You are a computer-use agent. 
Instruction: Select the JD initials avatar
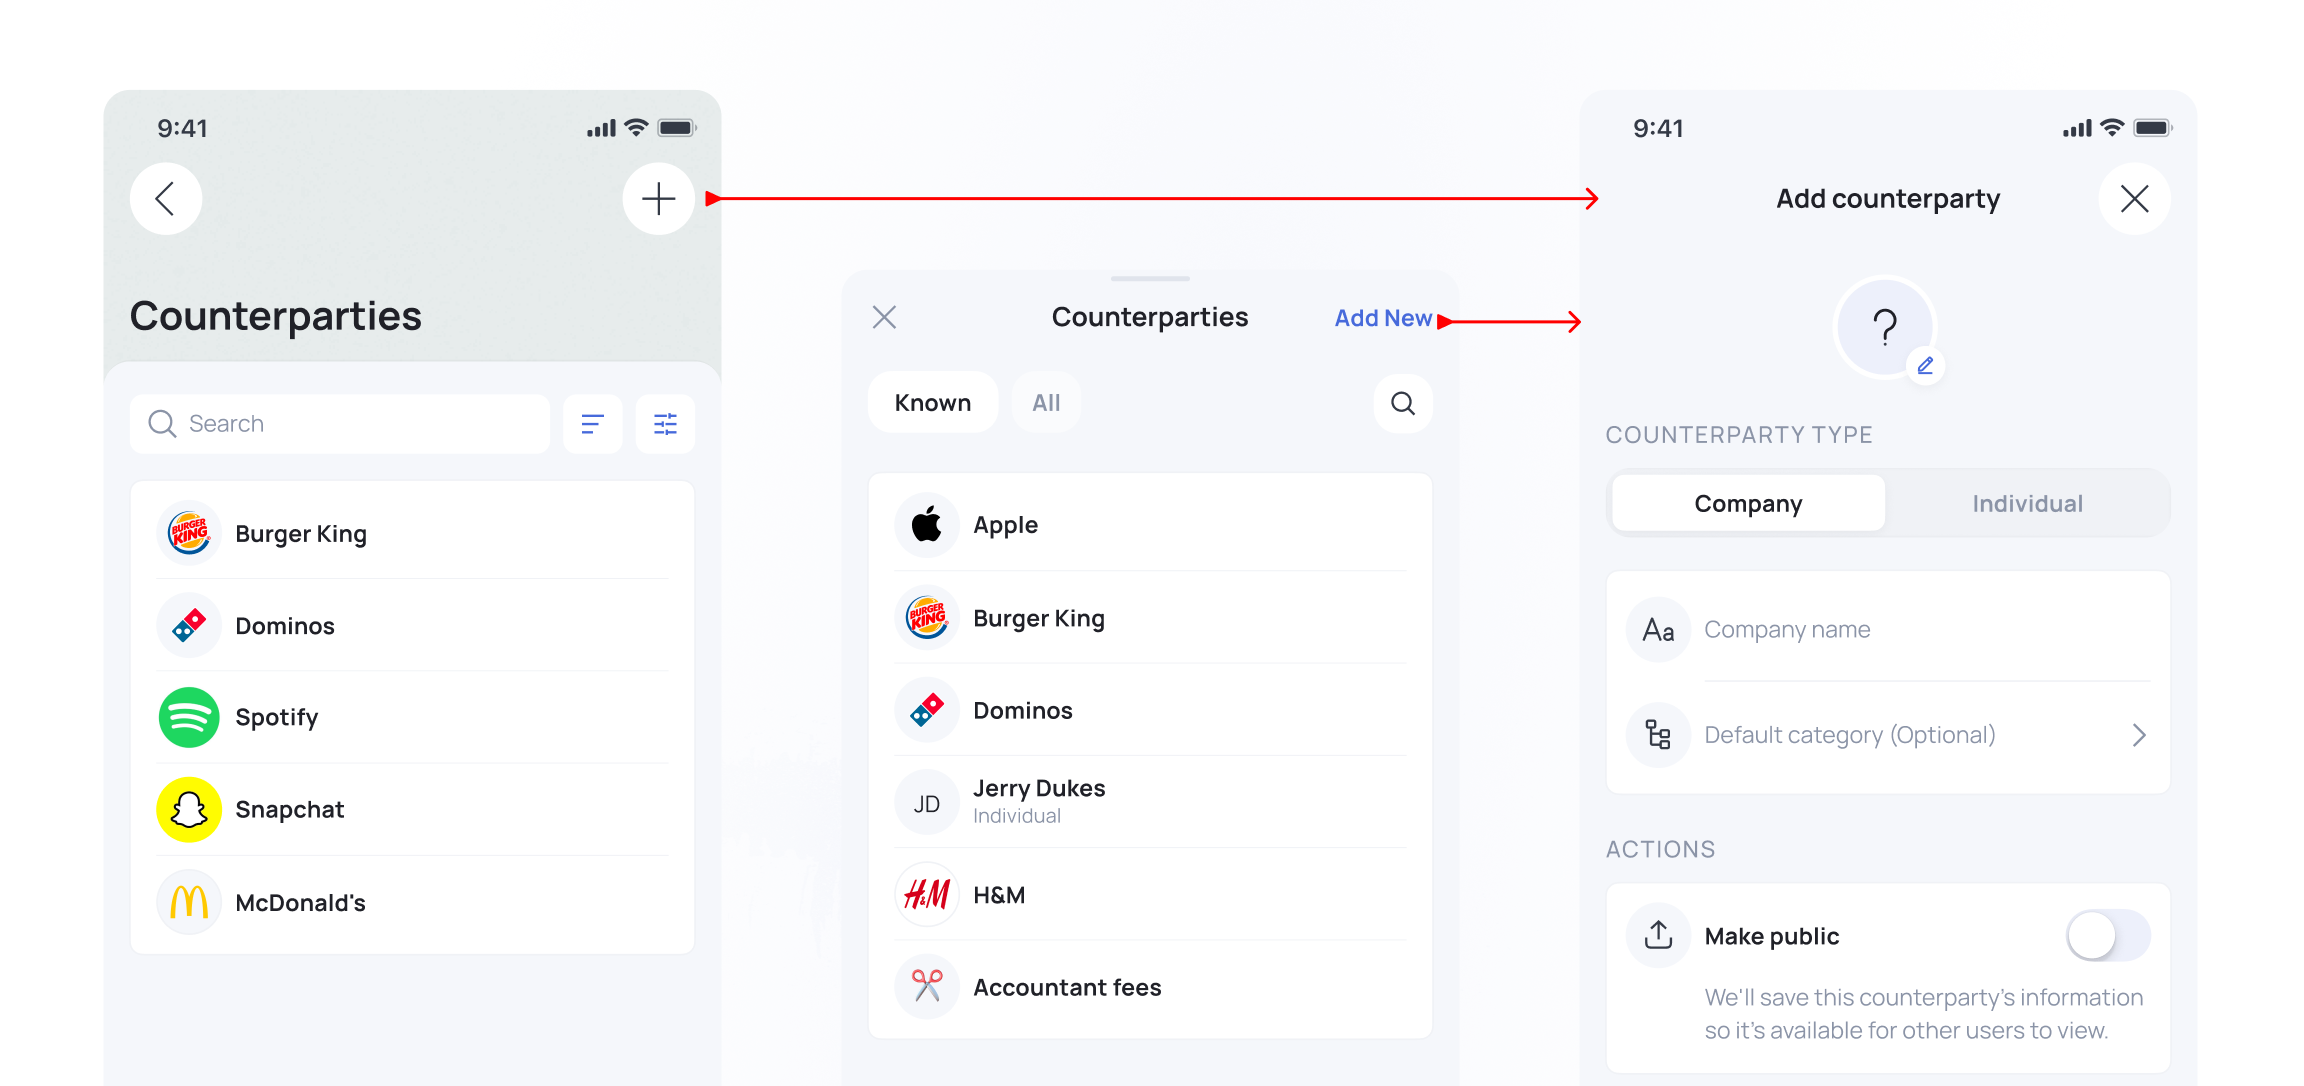927,803
